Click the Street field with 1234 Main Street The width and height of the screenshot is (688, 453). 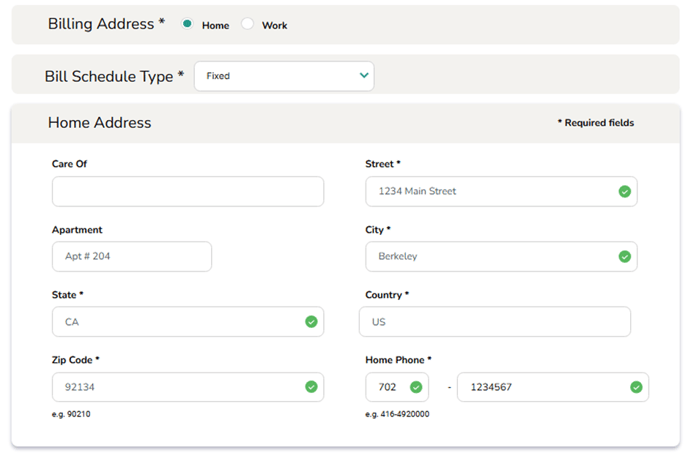(x=488, y=191)
